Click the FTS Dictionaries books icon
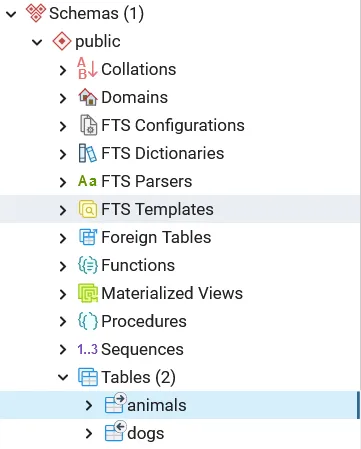361x449 pixels. [88, 153]
